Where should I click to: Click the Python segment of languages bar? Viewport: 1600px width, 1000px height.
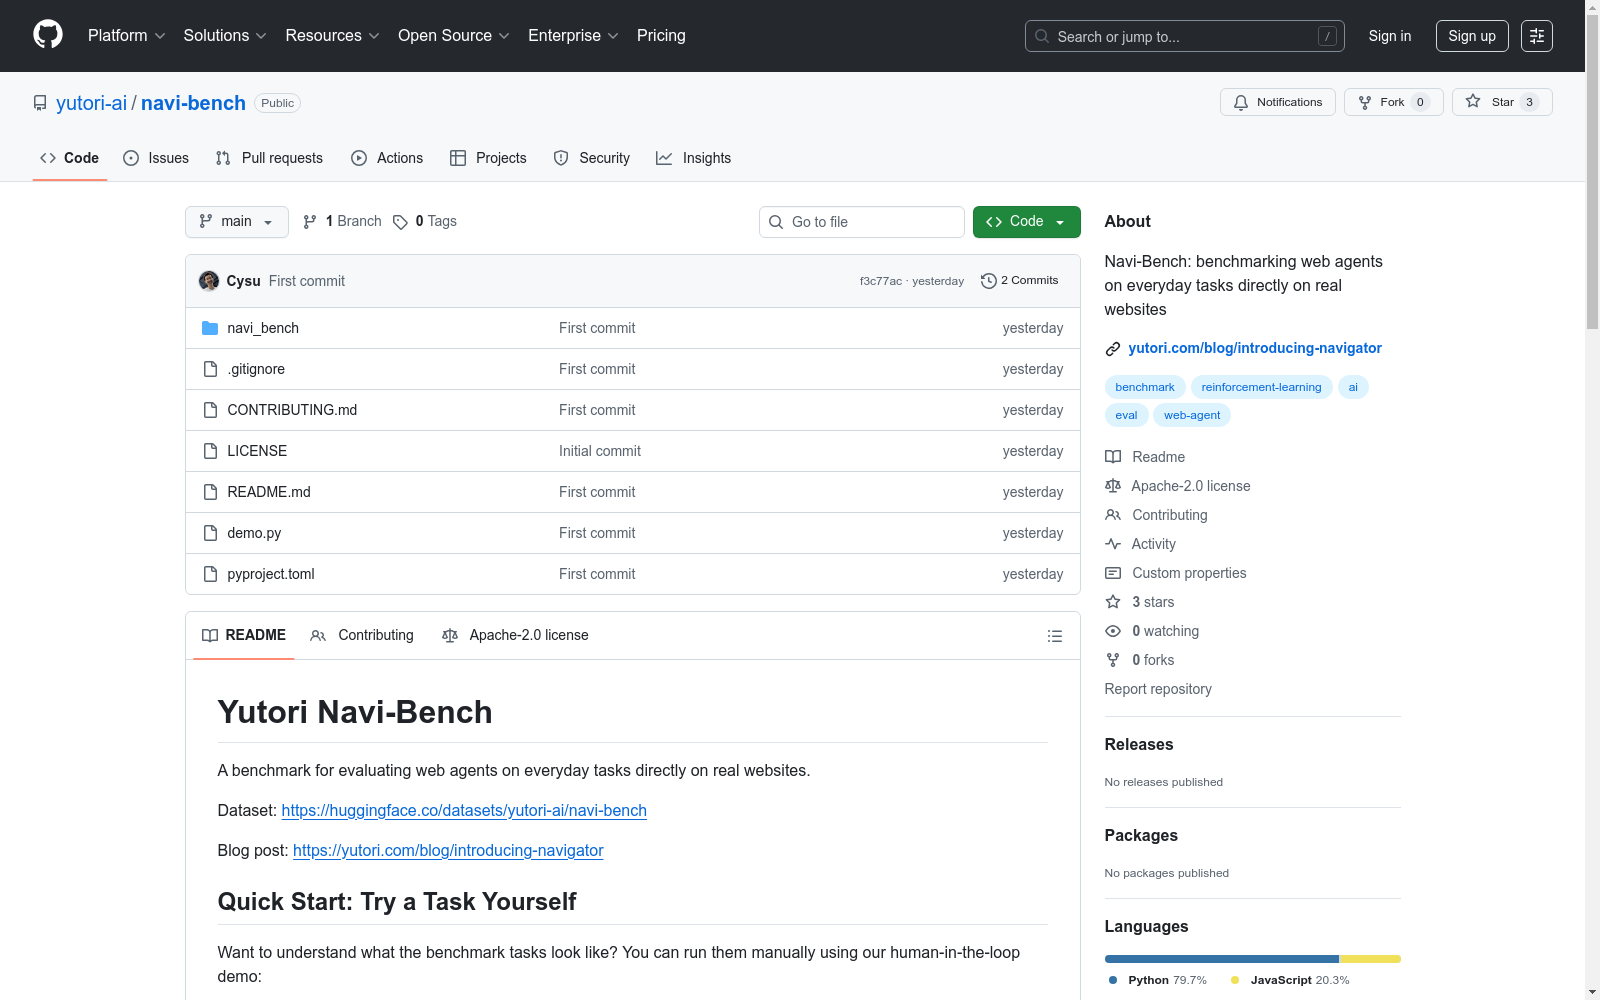[1222, 959]
